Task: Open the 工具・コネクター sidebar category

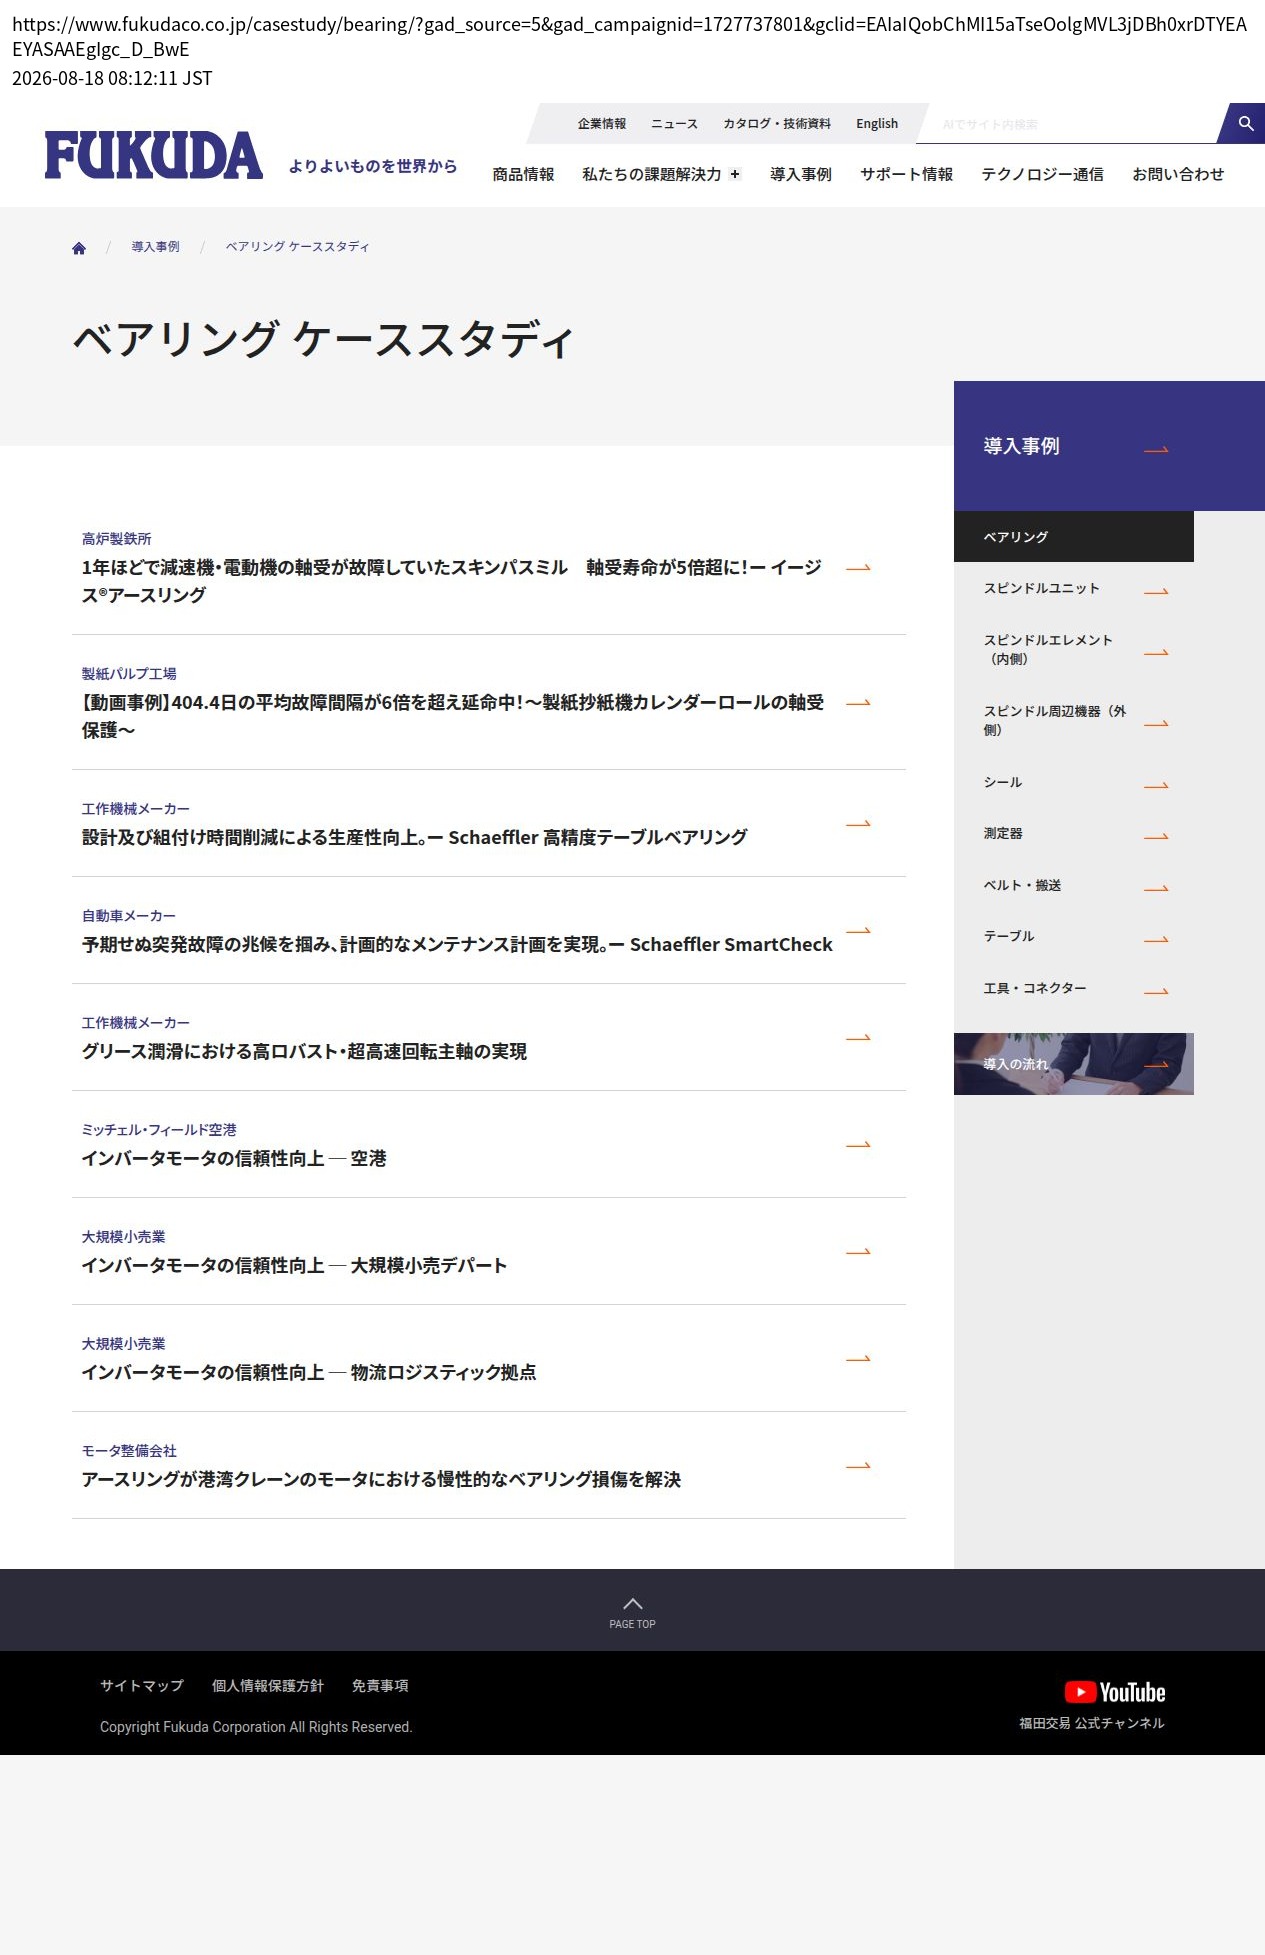Action: coord(1035,988)
